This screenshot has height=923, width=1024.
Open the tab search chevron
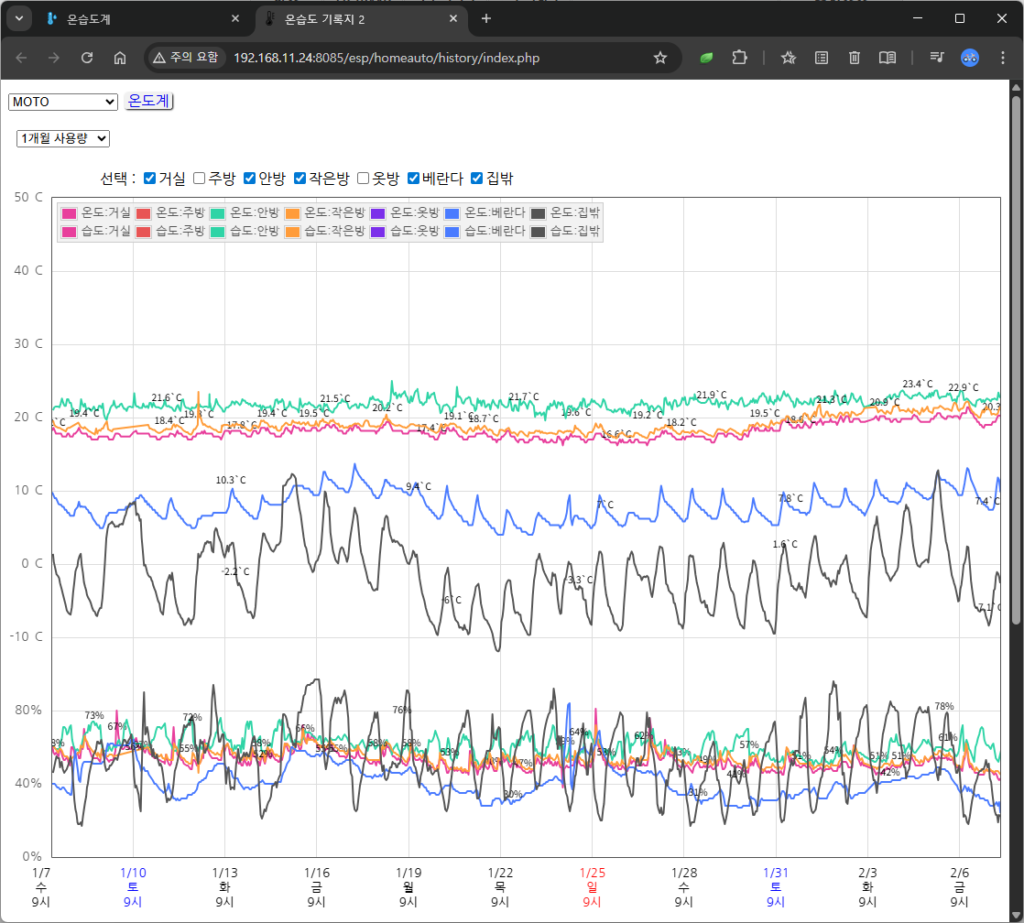coord(18,19)
